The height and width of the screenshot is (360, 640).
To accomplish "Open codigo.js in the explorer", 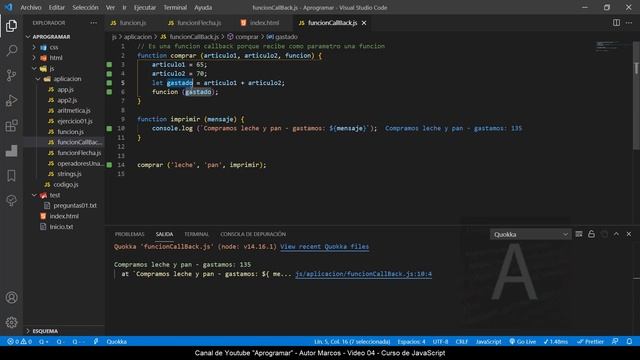I will (65, 184).
